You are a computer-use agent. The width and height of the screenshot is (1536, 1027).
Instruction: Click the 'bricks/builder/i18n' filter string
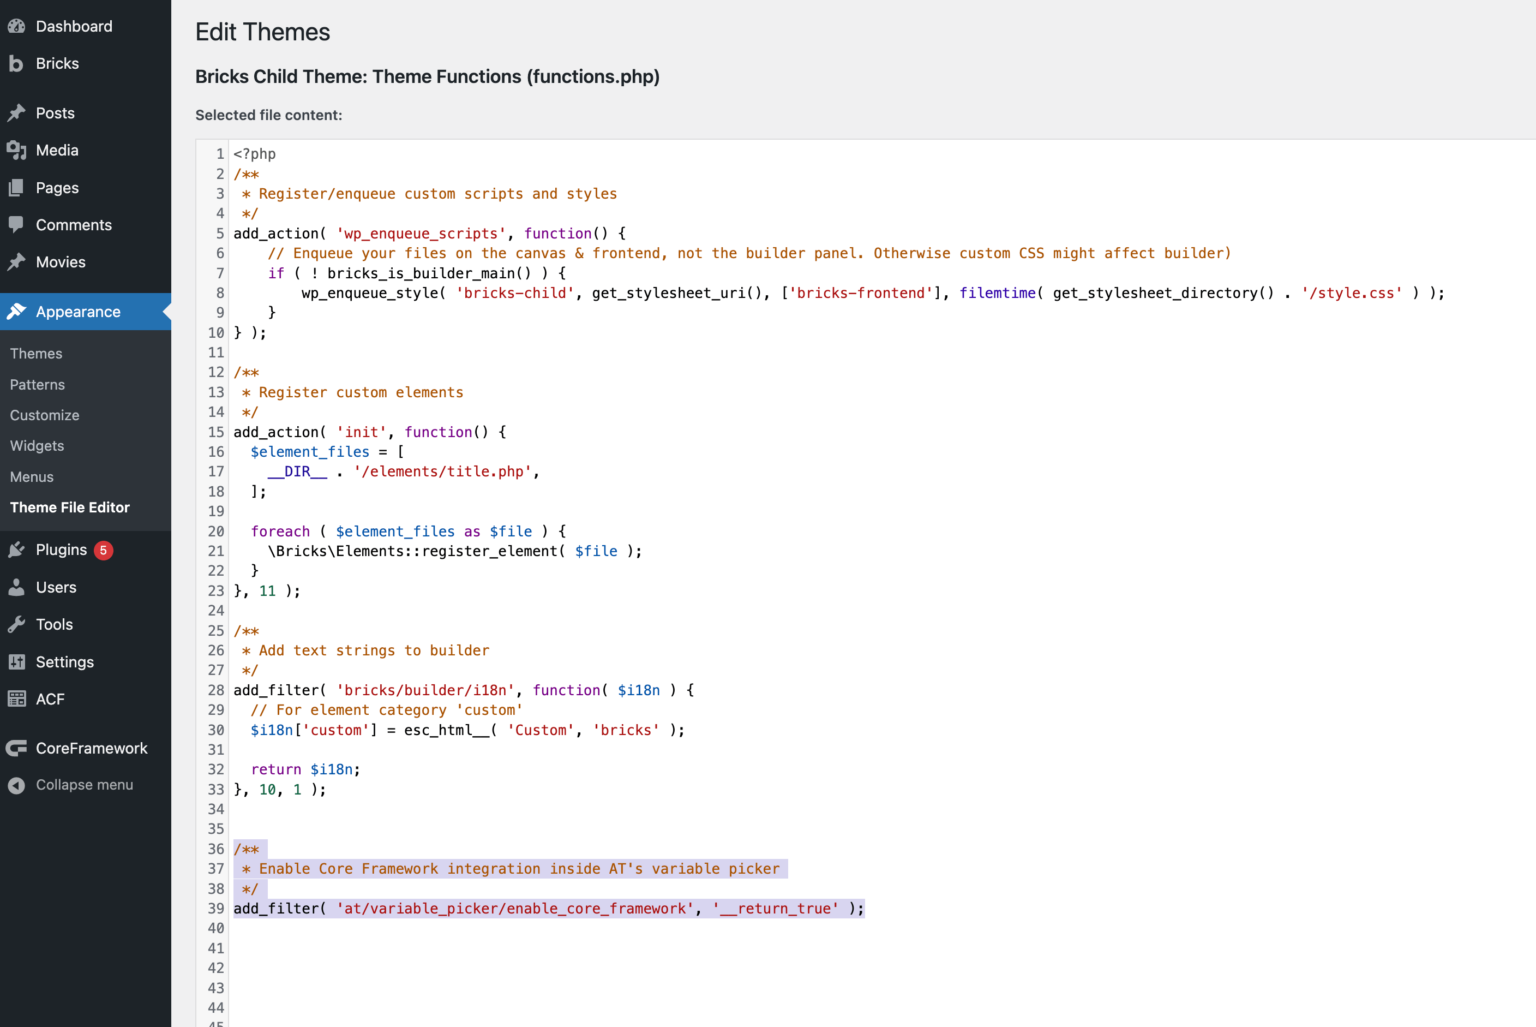pos(425,690)
